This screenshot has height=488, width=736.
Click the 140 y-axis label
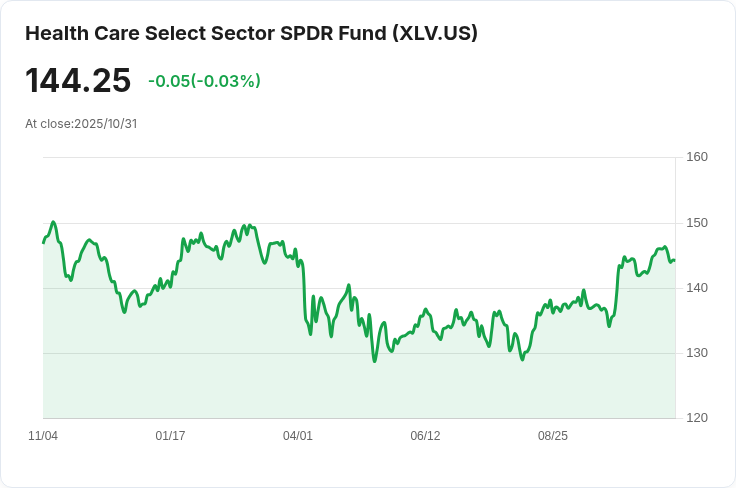click(x=697, y=288)
